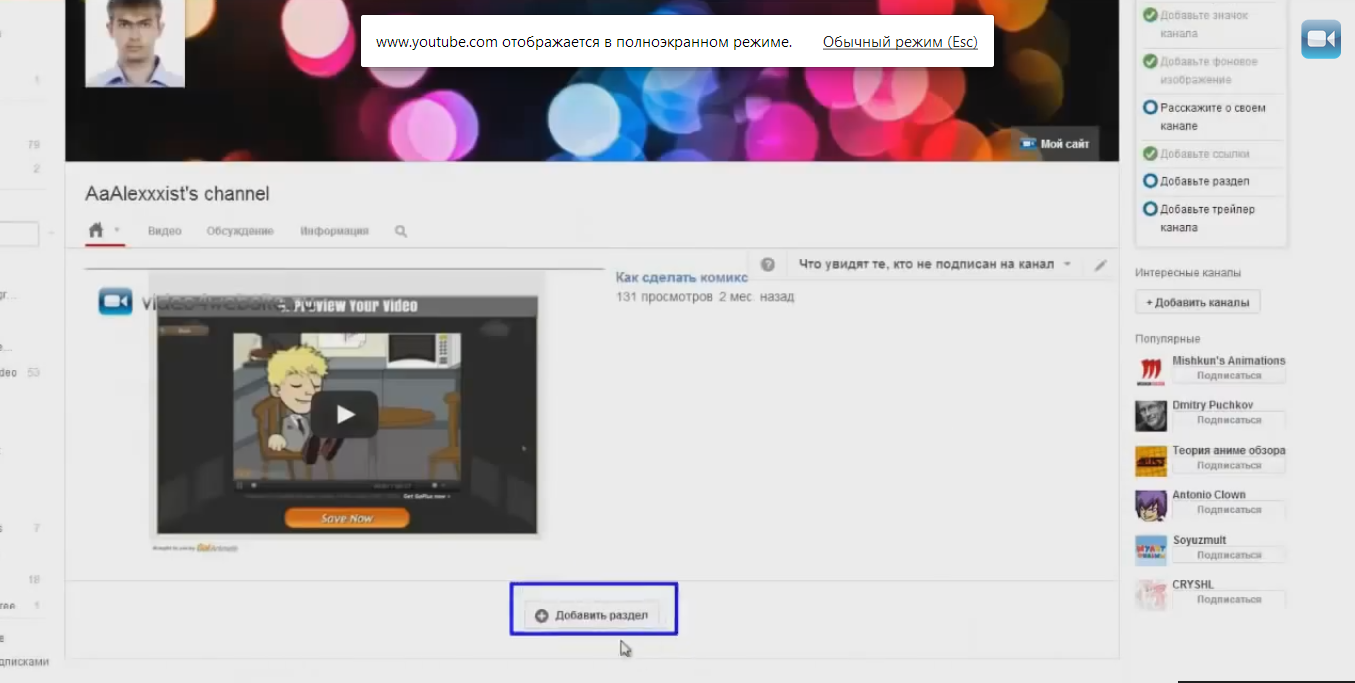
Task: Open 'Как сделать комикс' video link
Action: [x=682, y=278]
